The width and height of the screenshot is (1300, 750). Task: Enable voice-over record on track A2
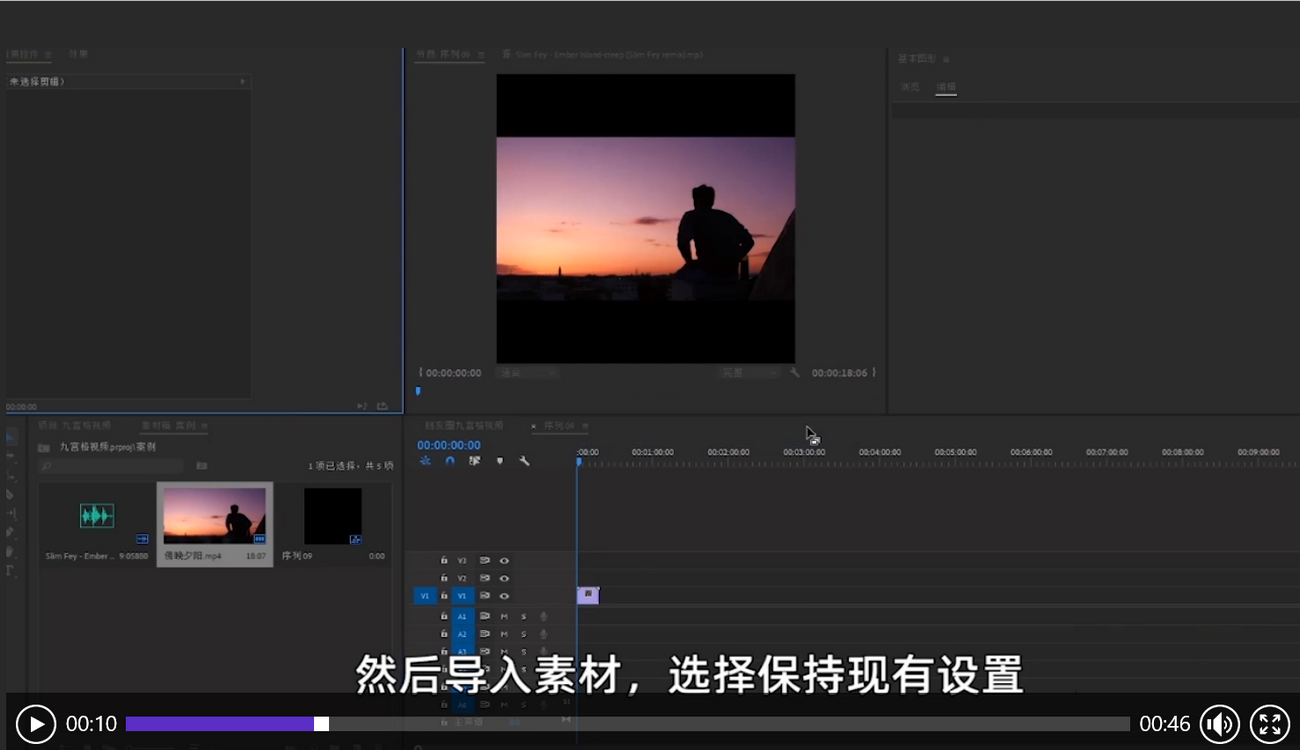544,634
